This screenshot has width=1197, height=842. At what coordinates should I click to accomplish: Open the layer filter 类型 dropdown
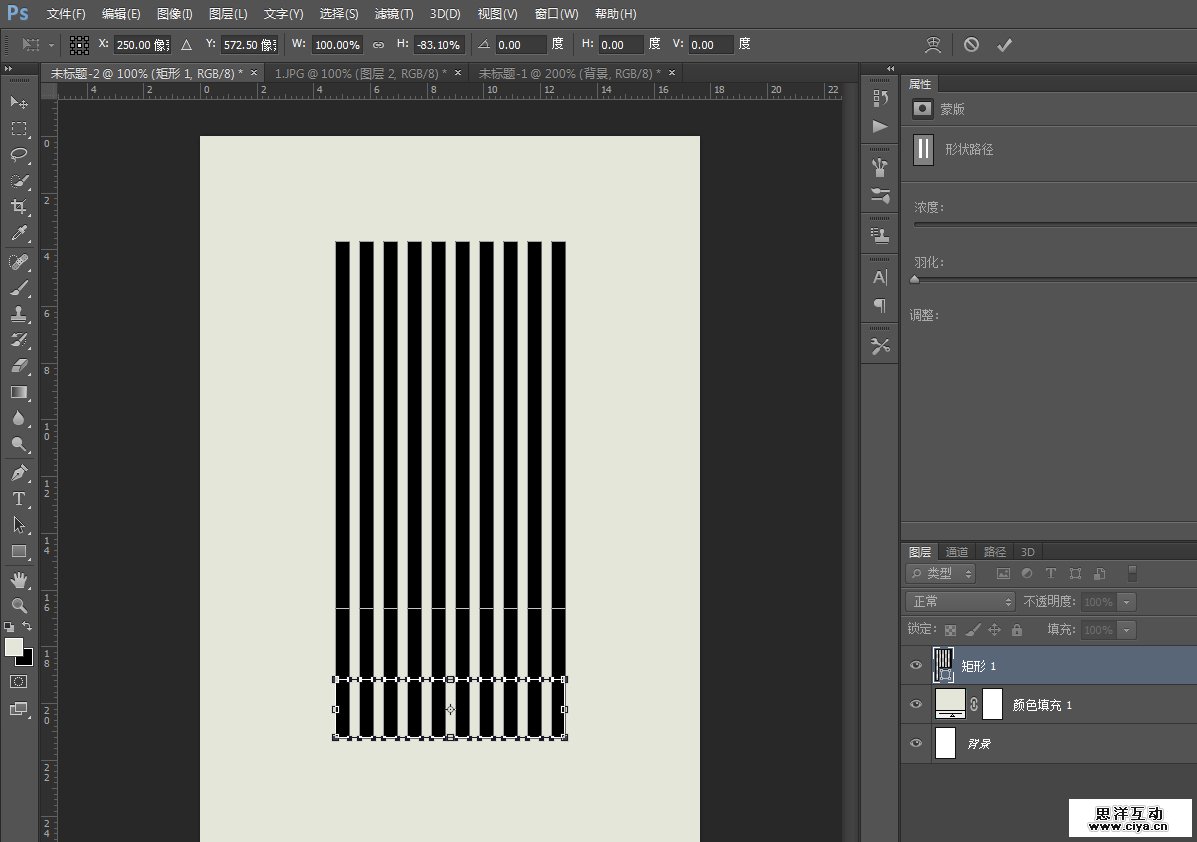point(941,574)
